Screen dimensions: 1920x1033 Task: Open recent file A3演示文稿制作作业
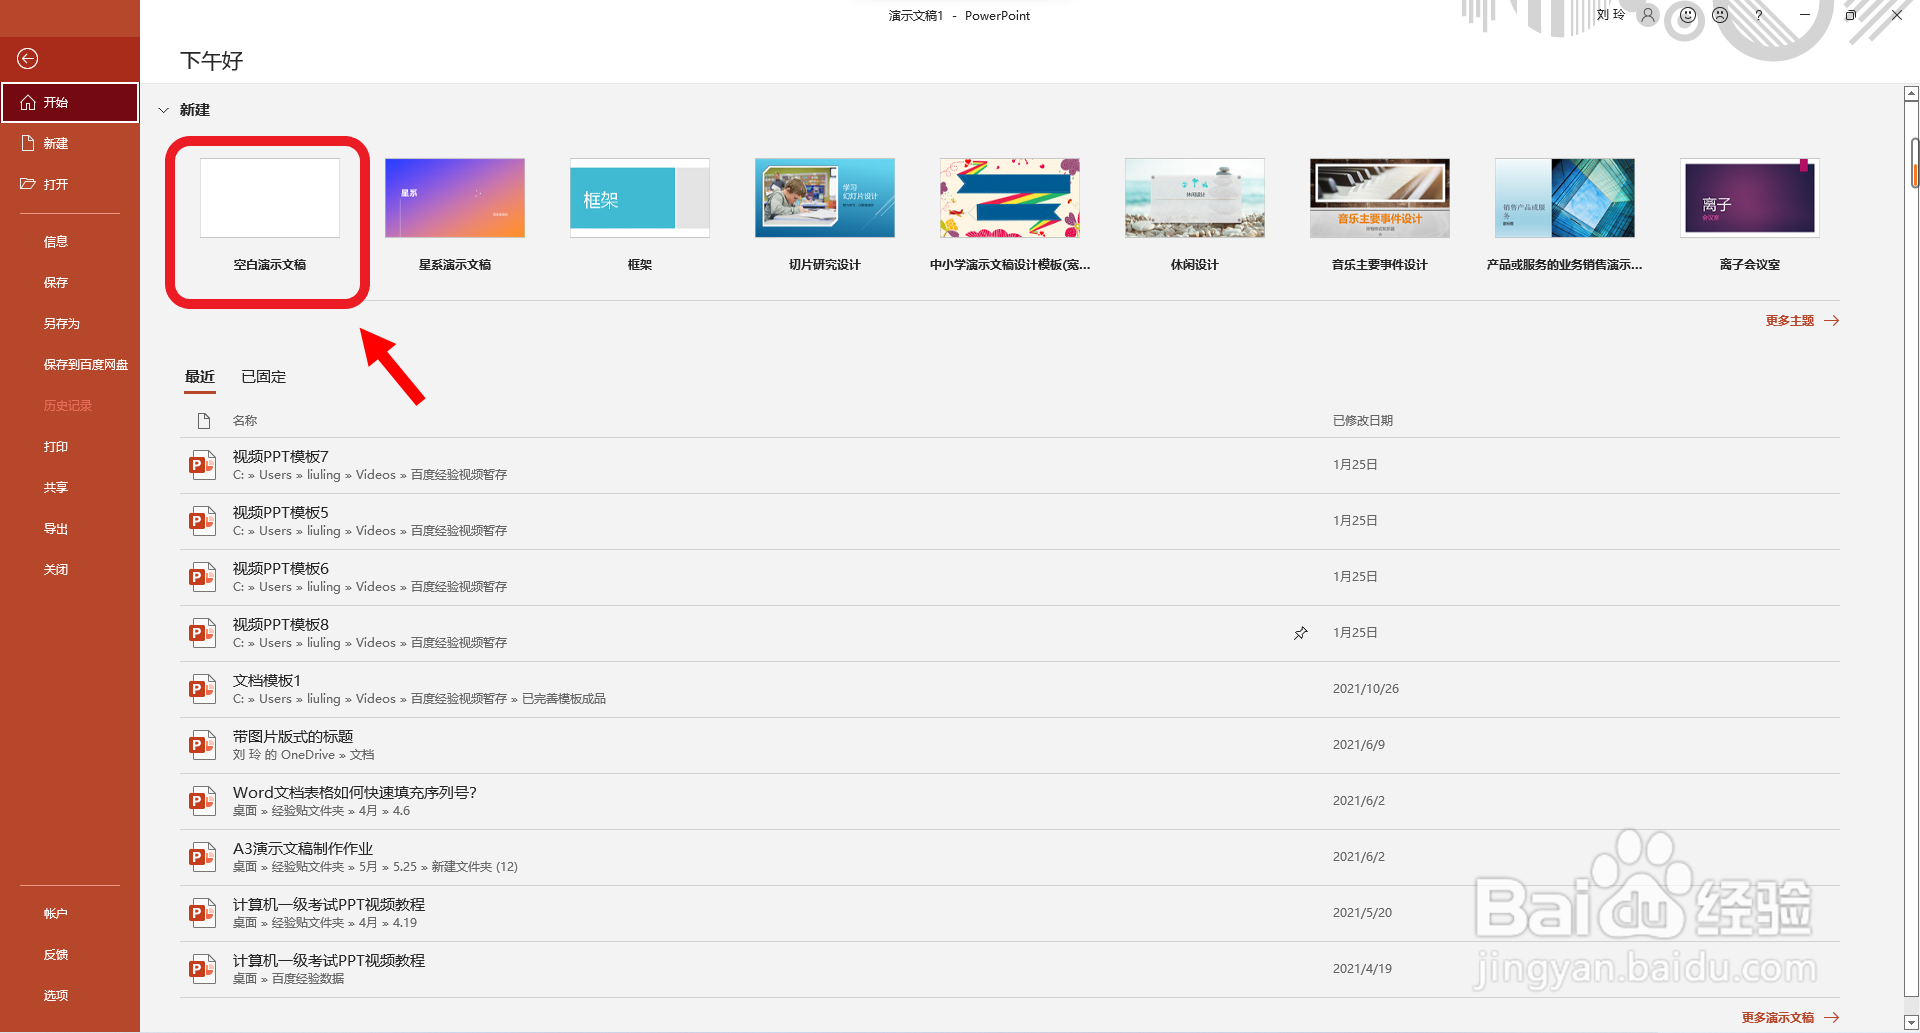coord(1010,857)
